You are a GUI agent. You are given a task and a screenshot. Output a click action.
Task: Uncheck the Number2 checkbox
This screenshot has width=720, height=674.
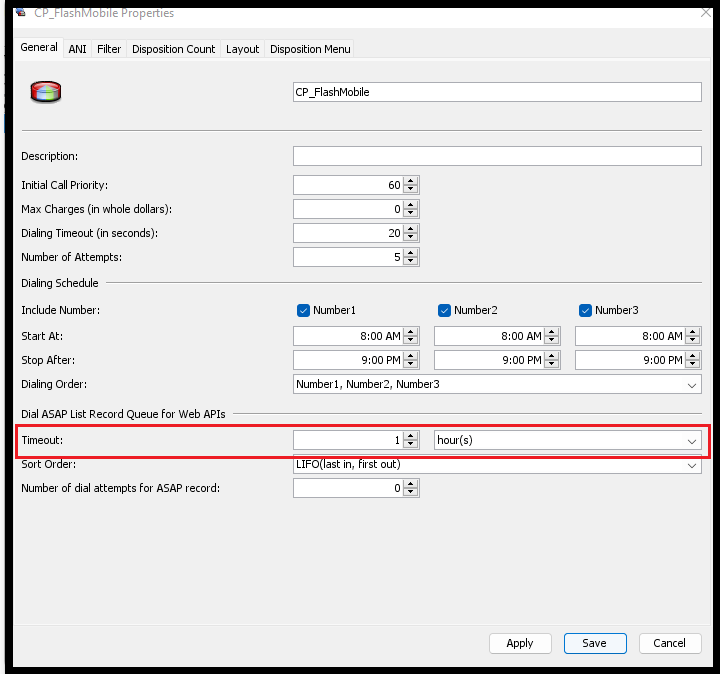coord(444,310)
